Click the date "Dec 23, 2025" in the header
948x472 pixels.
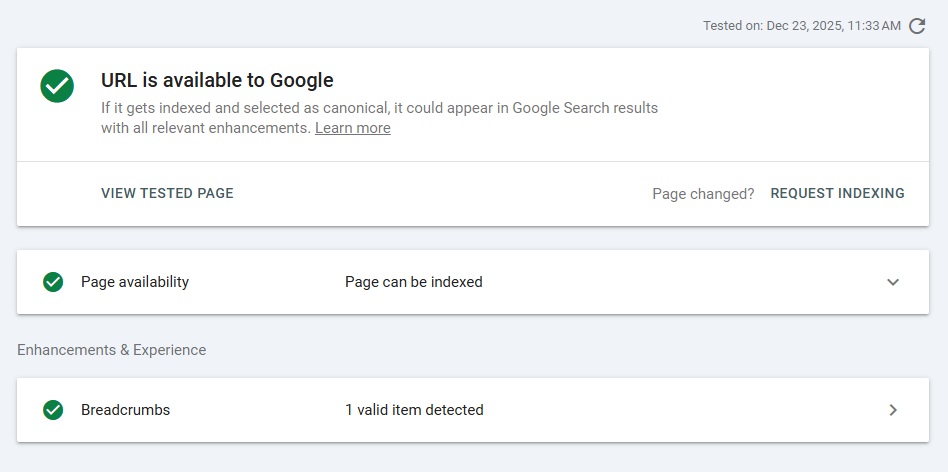pos(808,26)
